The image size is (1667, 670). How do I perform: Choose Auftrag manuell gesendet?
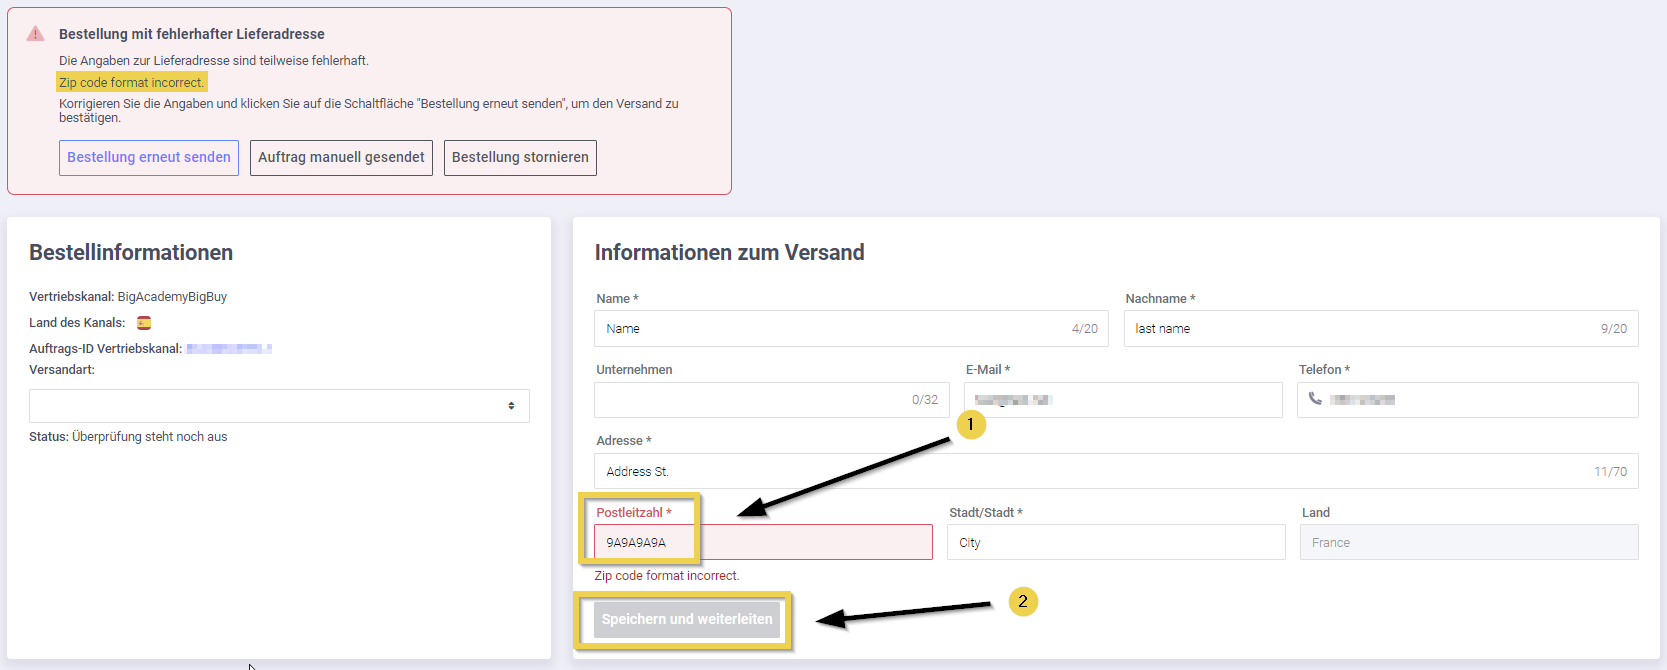(x=341, y=158)
